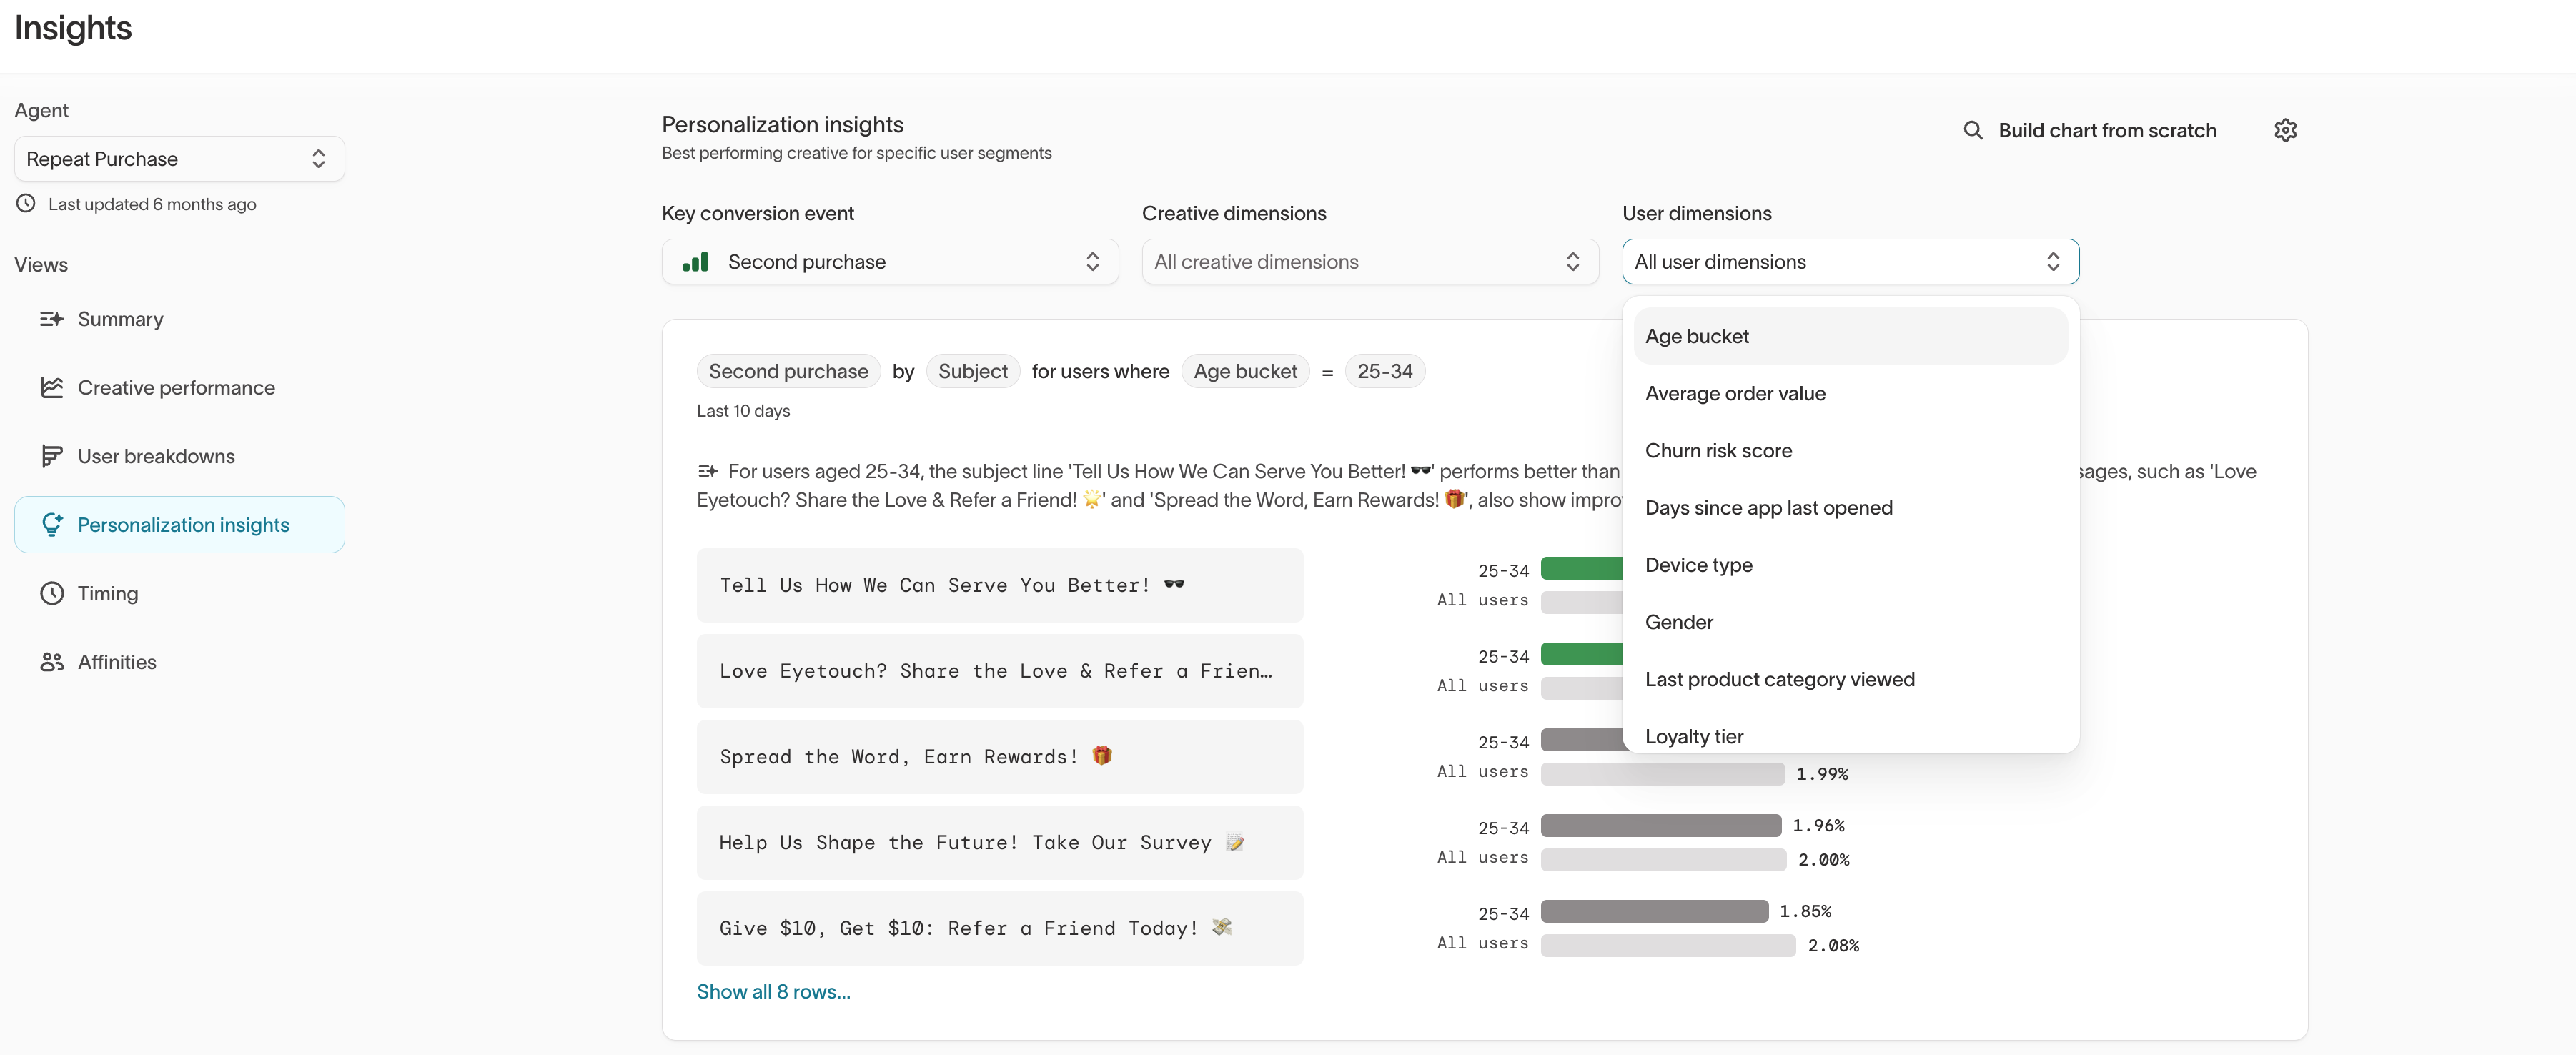Select Gender from the user dimensions list
2576x1055 pixels.
[x=1679, y=621]
